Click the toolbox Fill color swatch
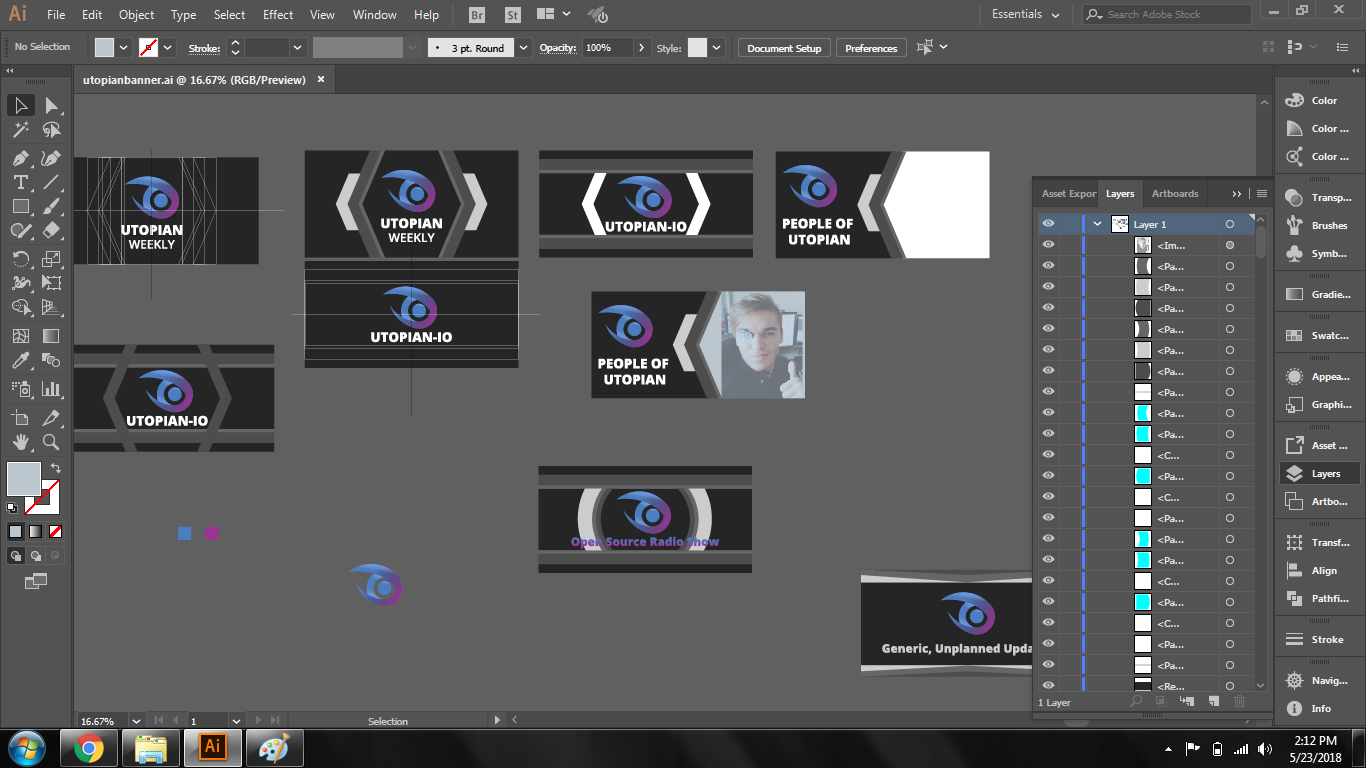This screenshot has width=1366, height=768. pos(23,479)
